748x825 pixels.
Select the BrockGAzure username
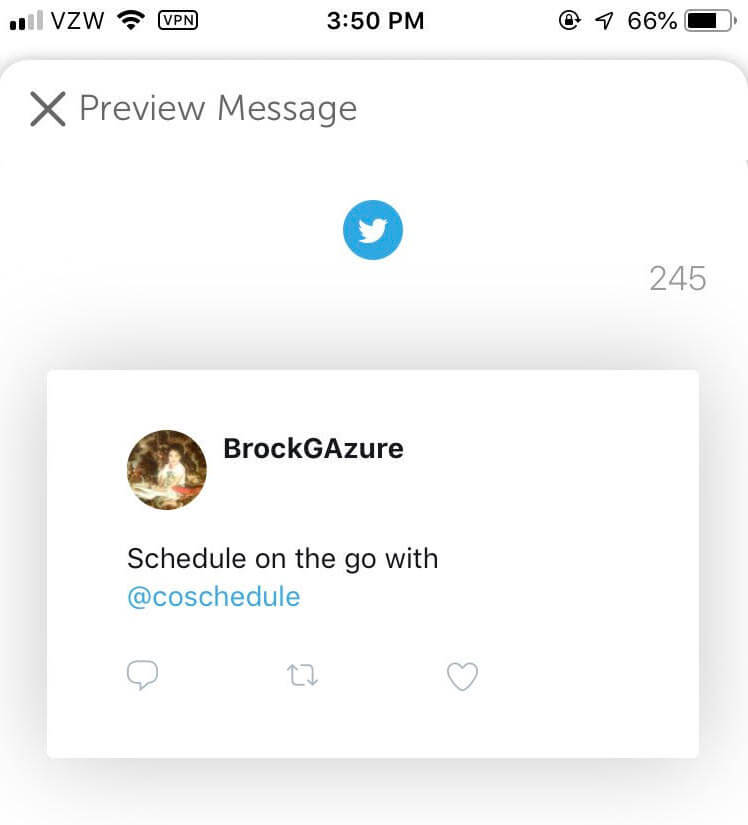point(314,449)
